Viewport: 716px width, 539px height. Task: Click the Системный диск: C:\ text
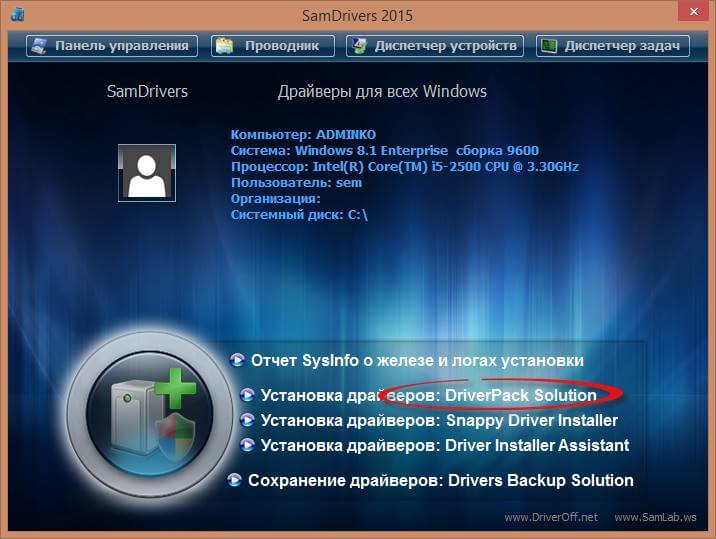[x=299, y=215]
